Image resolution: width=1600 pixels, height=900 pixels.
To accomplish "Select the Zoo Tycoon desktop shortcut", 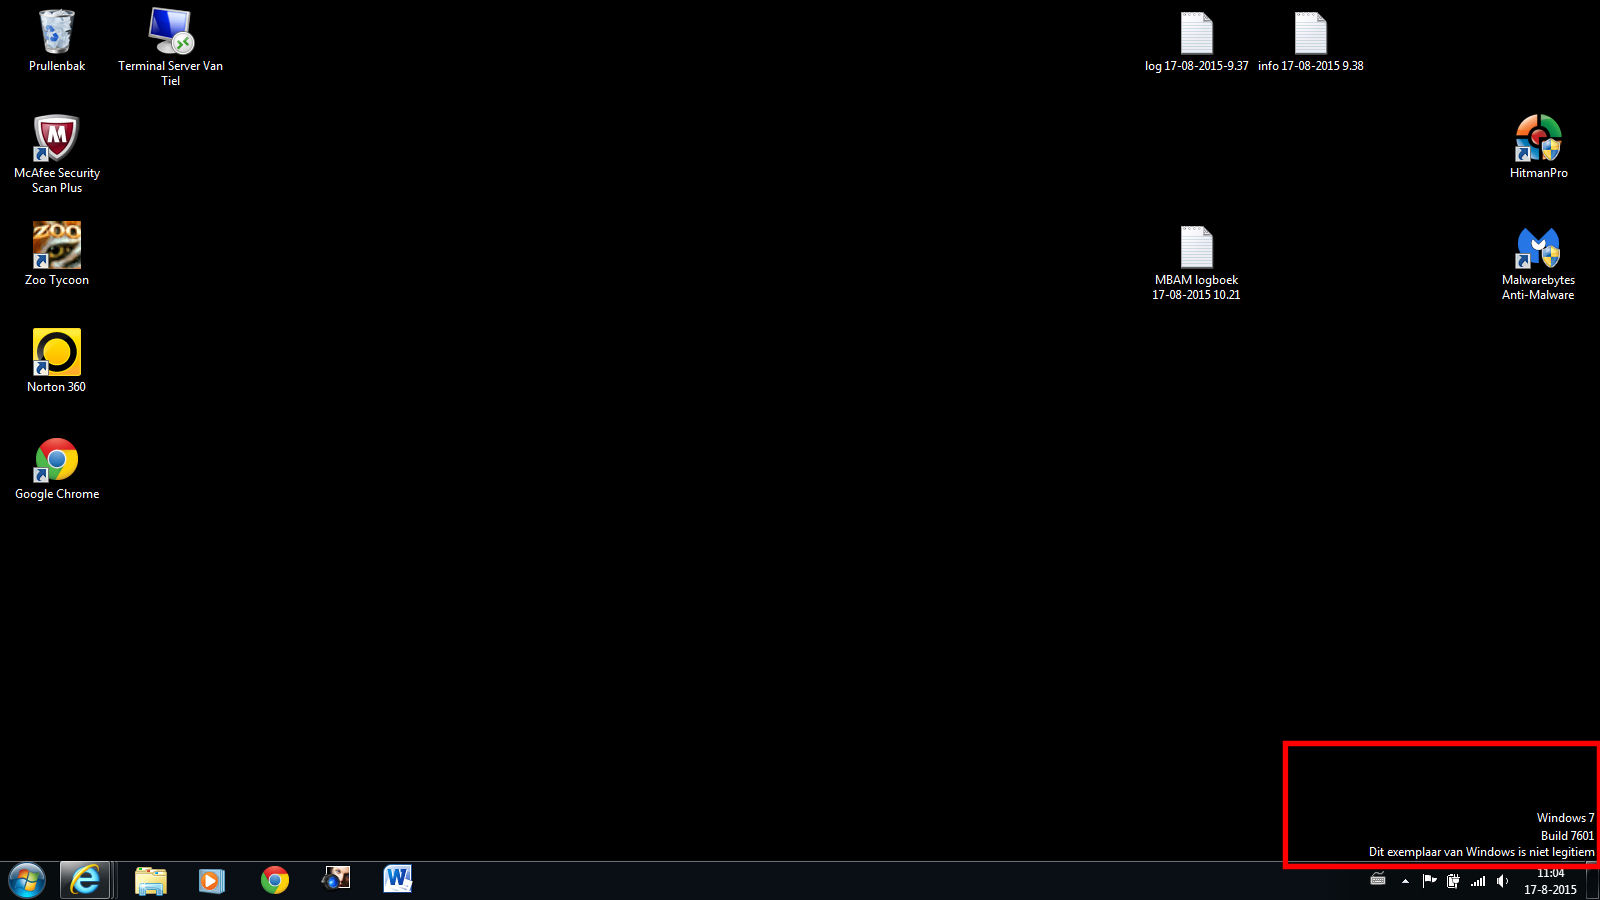I will click(x=57, y=247).
